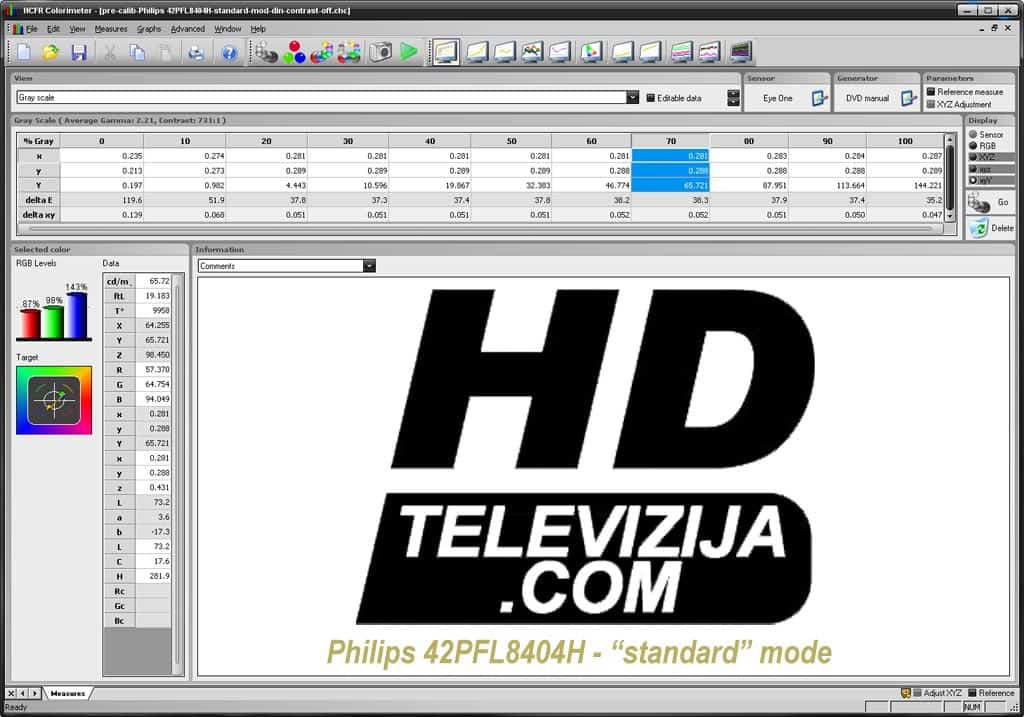This screenshot has height=717, width=1024.
Task: Click the X beside the tab arrows
Action: [x=11, y=693]
